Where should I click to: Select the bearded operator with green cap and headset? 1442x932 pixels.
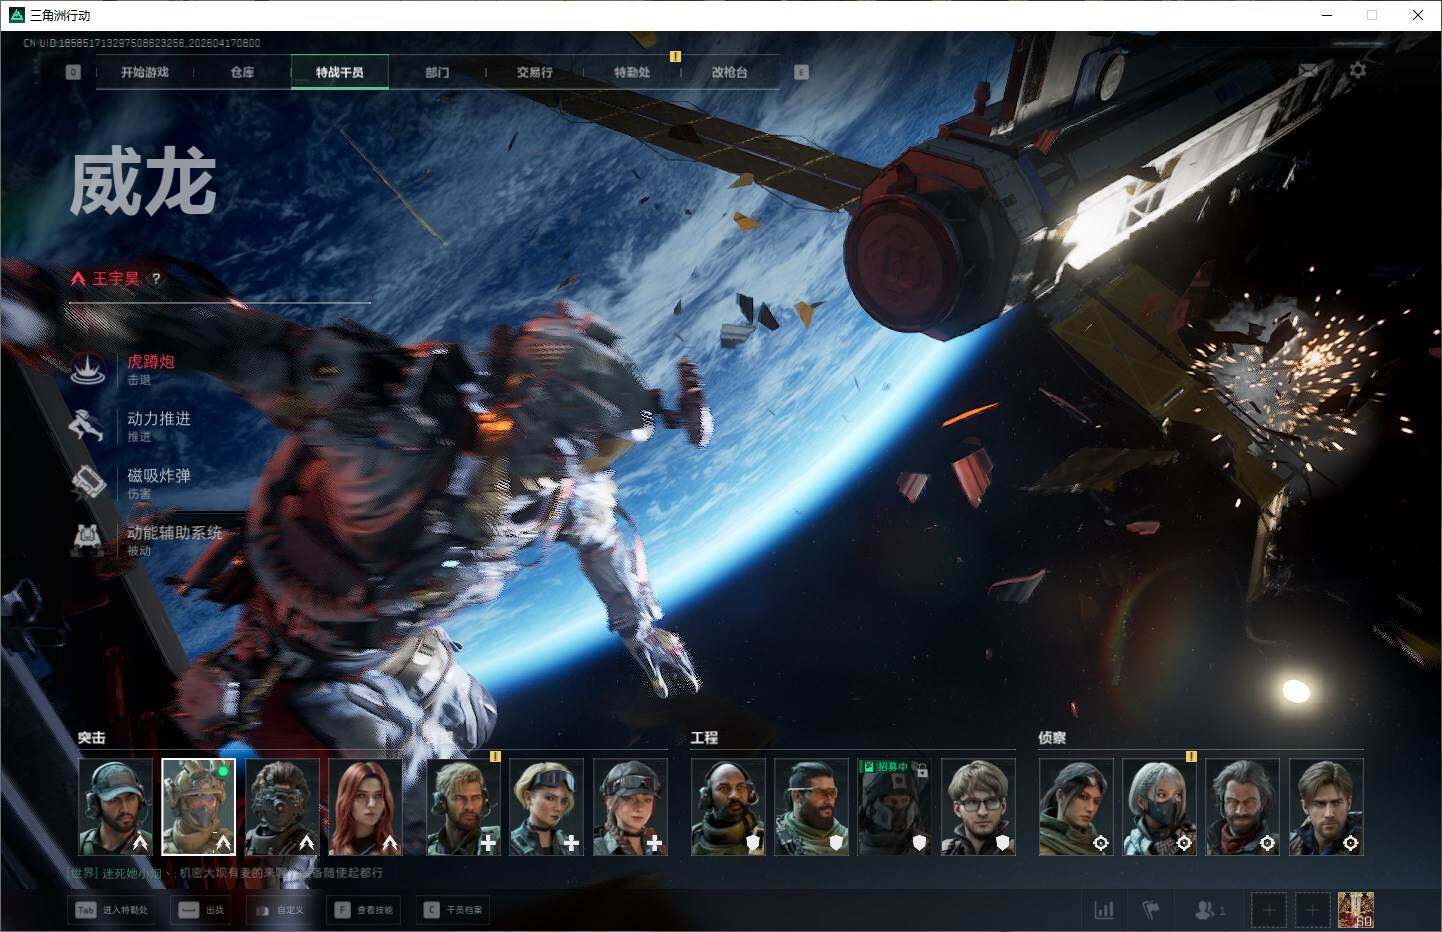(x=115, y=807)
